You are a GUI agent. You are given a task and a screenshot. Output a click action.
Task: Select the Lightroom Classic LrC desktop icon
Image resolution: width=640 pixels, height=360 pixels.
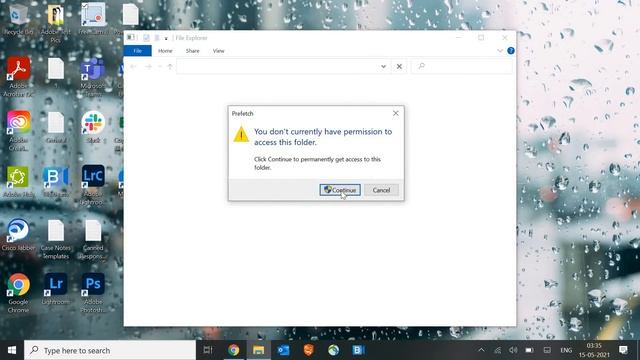click(x=93, y=185)
